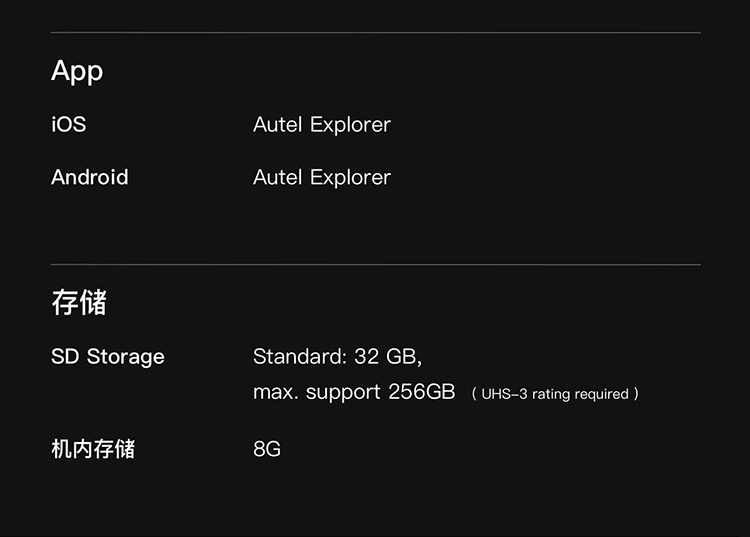Click the max. support text
The width and height of the screenshot is (750, 537).
click(317, 392)
